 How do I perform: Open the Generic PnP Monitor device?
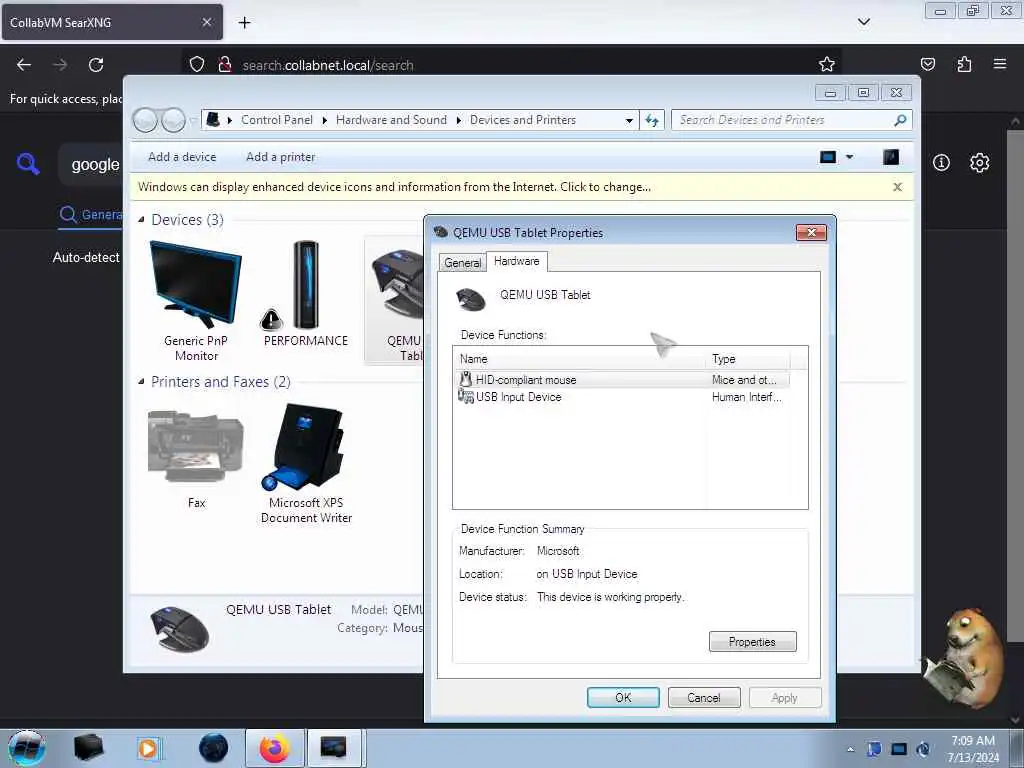195,301
